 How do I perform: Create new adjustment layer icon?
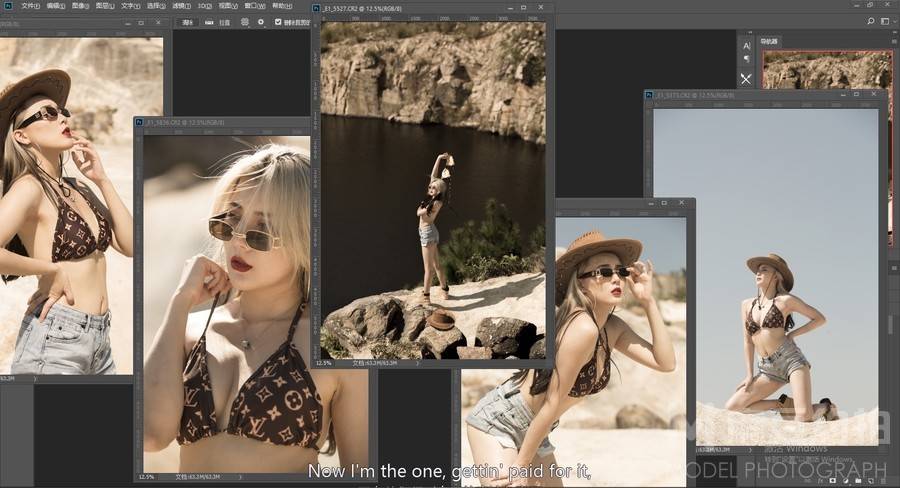click(x=845, y=480)
